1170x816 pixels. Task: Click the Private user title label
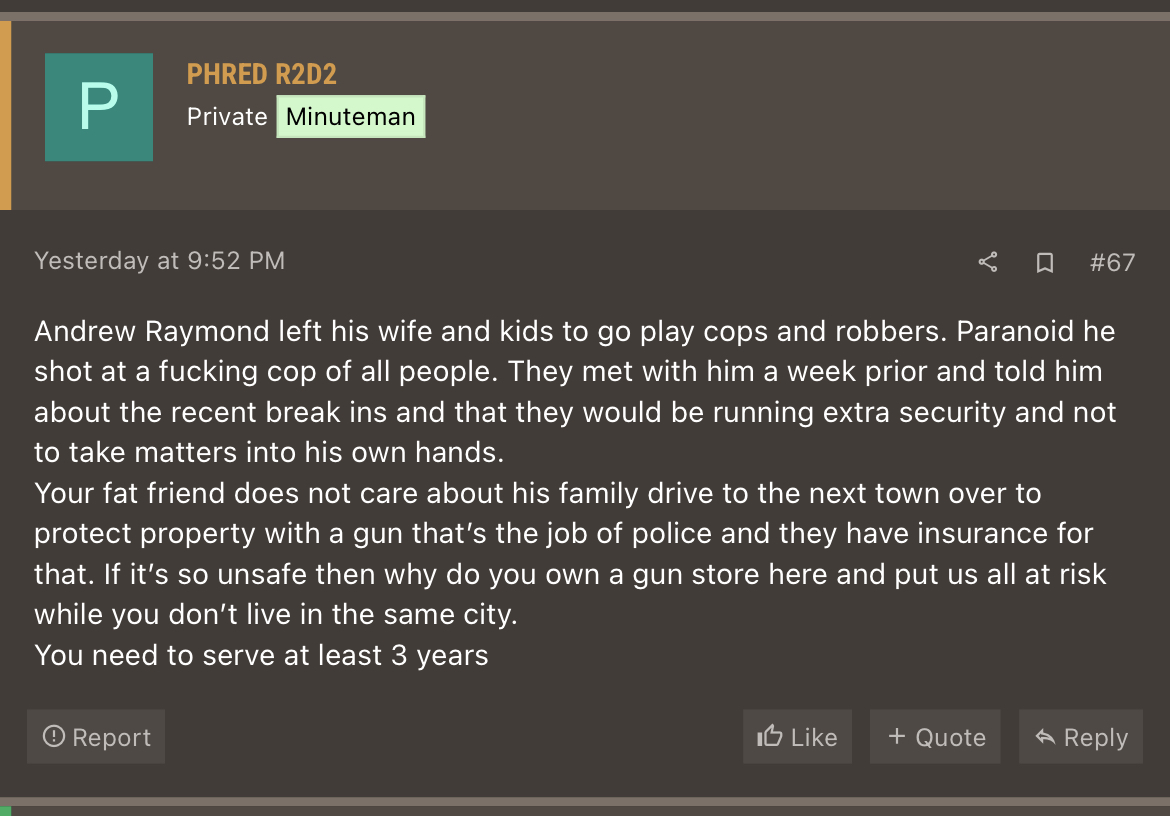[x=227, y=117]
